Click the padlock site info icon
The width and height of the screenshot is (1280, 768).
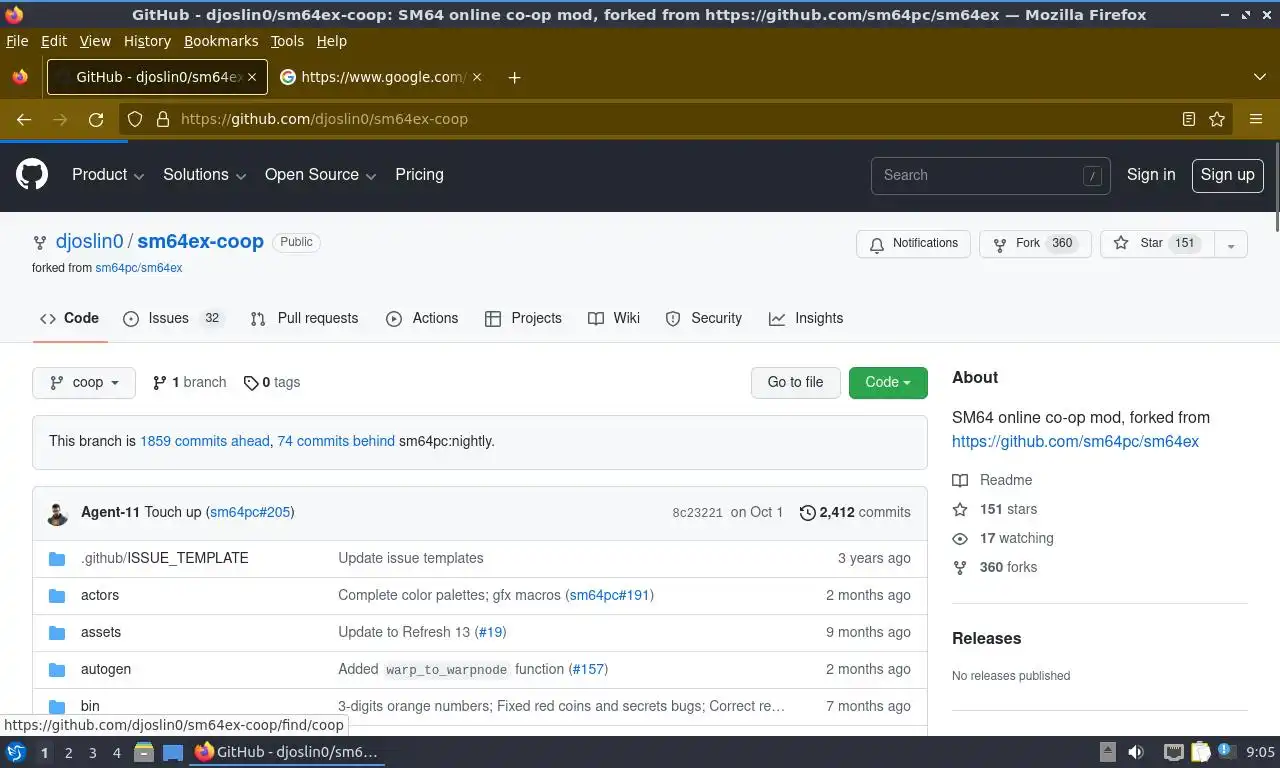pyautogui.click(x=163, y=119)
